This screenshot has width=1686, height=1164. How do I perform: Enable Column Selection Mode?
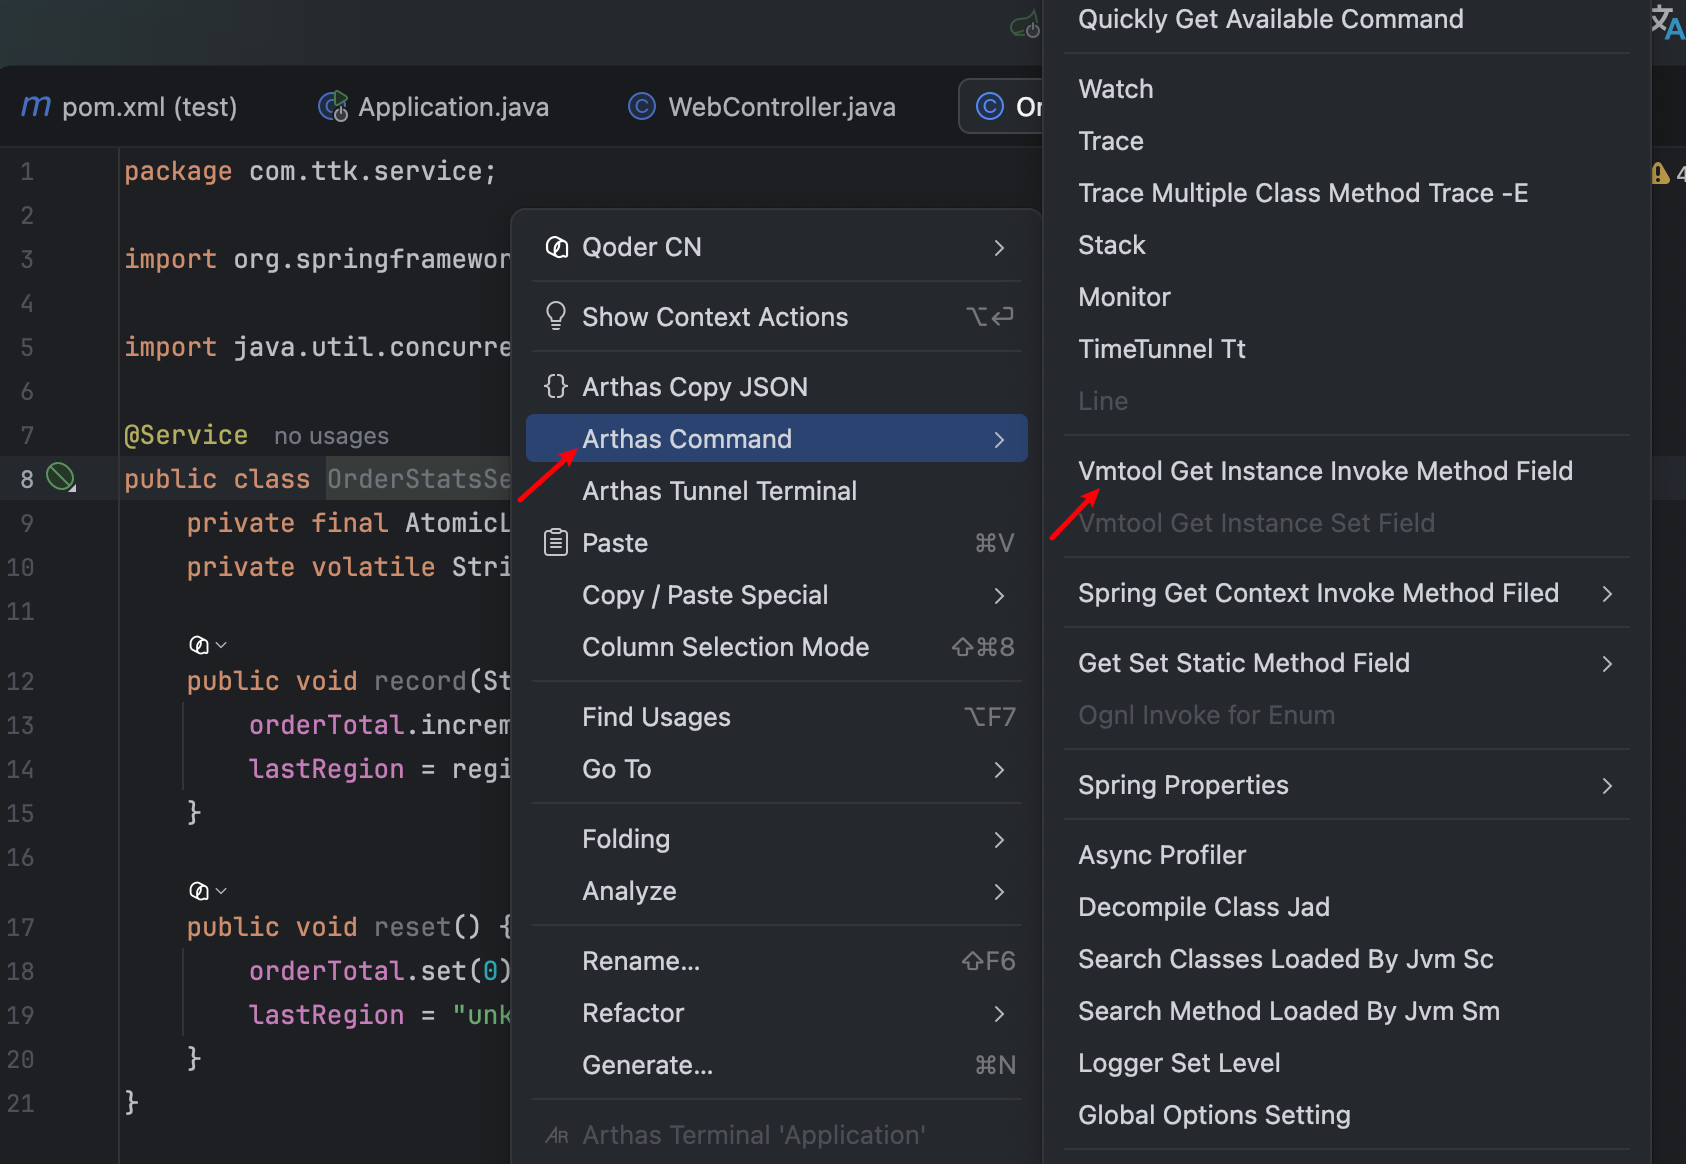pyautogui.click(x=776, y=647)
